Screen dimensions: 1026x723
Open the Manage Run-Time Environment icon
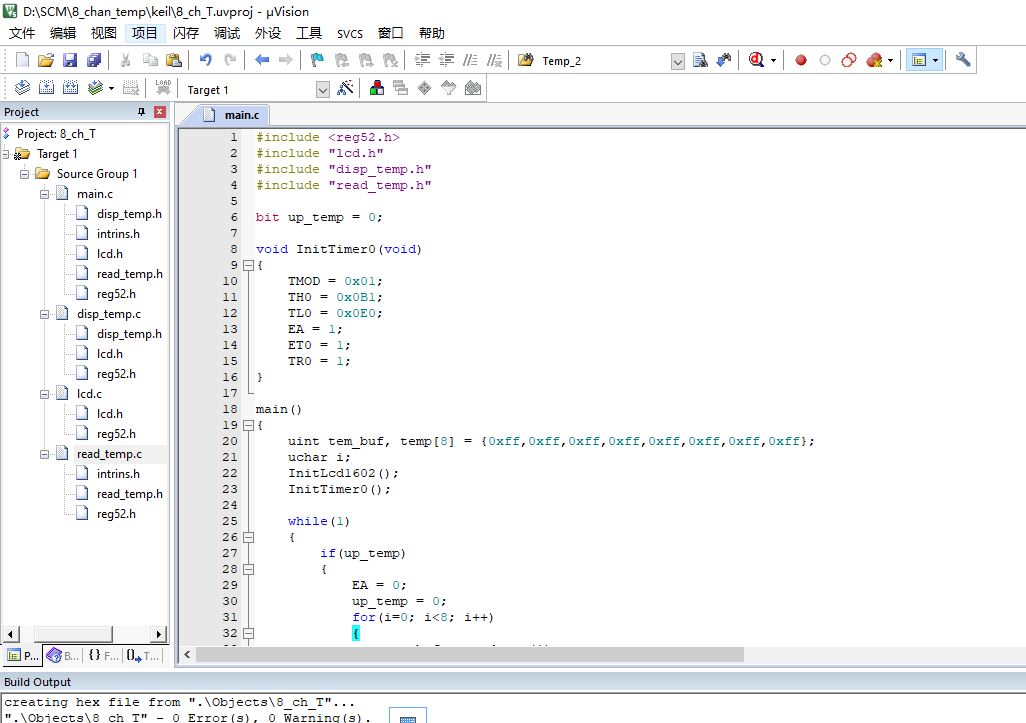point(425,88)
